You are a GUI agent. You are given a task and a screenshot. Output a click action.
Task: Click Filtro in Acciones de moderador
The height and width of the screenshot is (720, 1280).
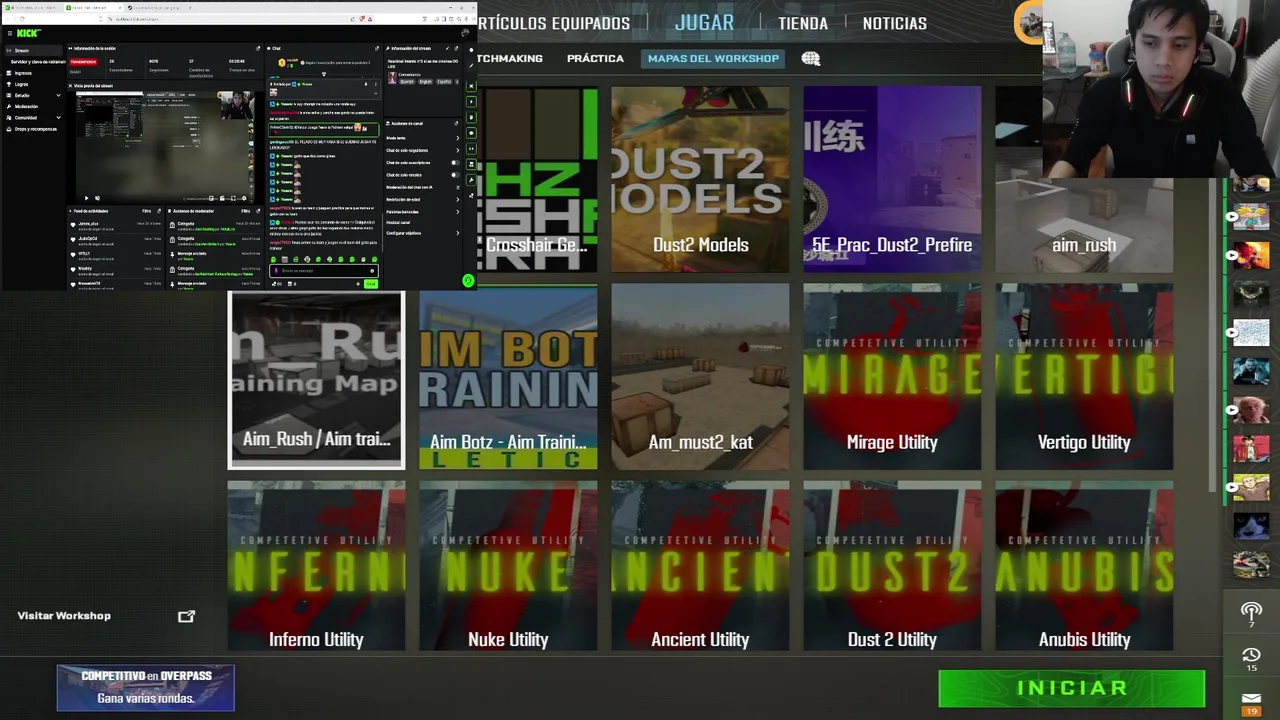(x=246, y=211)
